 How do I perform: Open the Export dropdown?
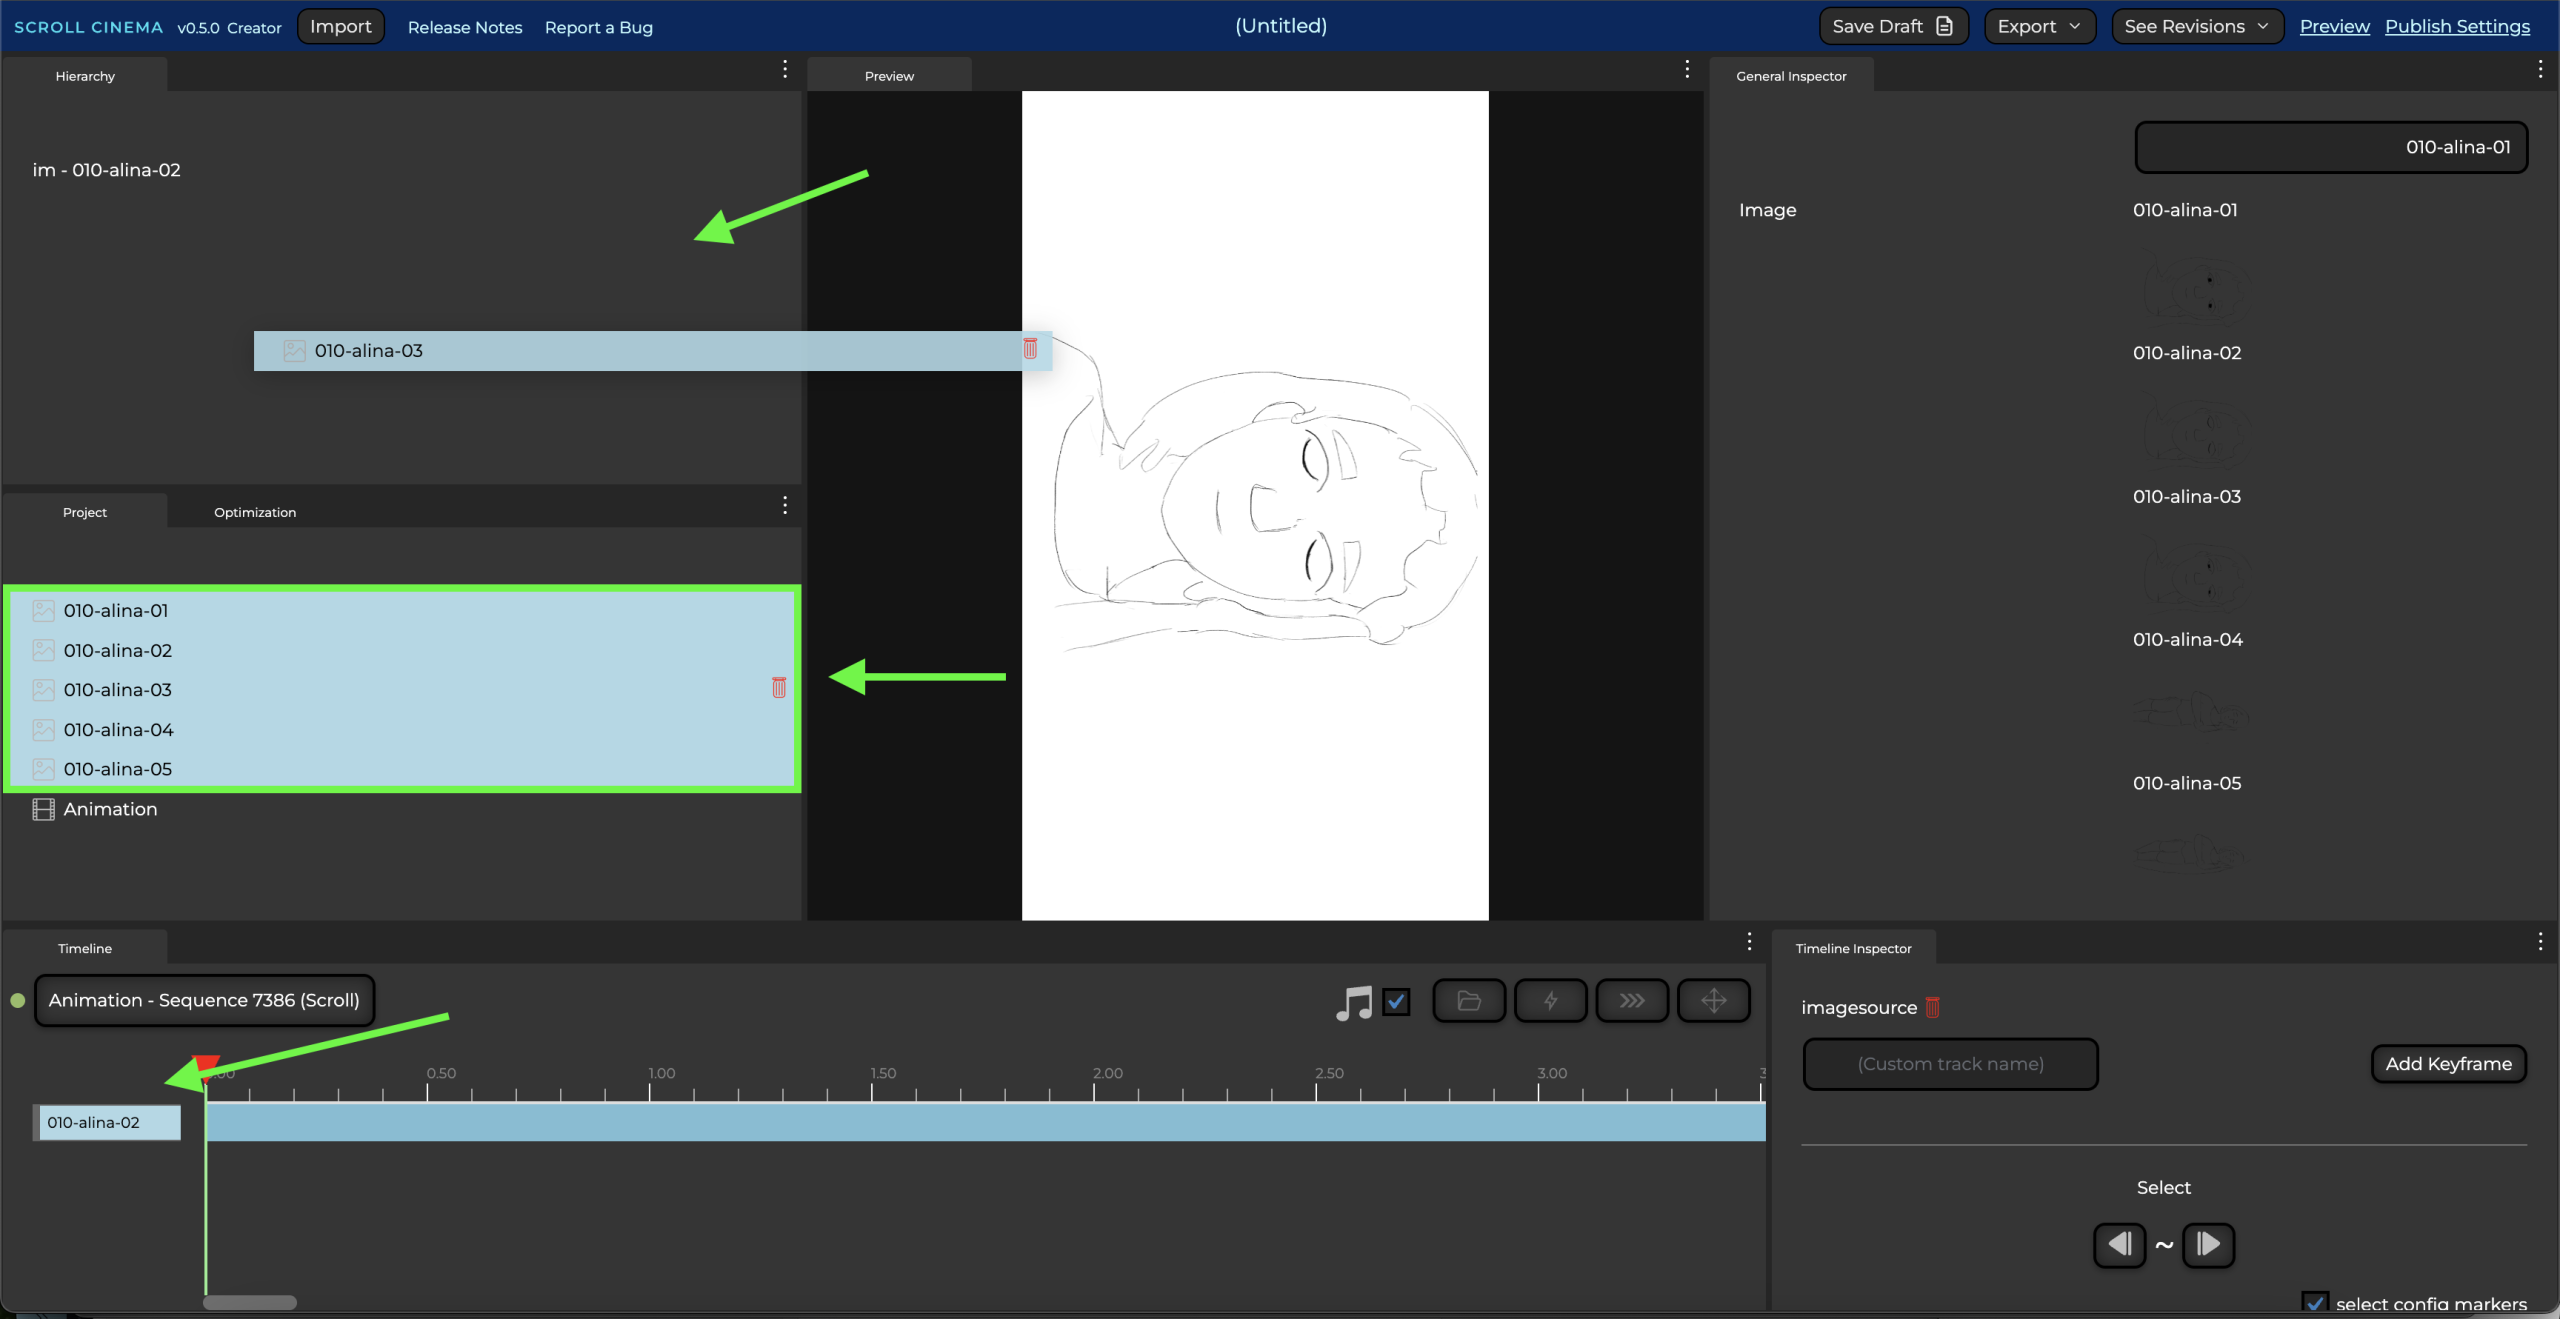point(2039,27)
